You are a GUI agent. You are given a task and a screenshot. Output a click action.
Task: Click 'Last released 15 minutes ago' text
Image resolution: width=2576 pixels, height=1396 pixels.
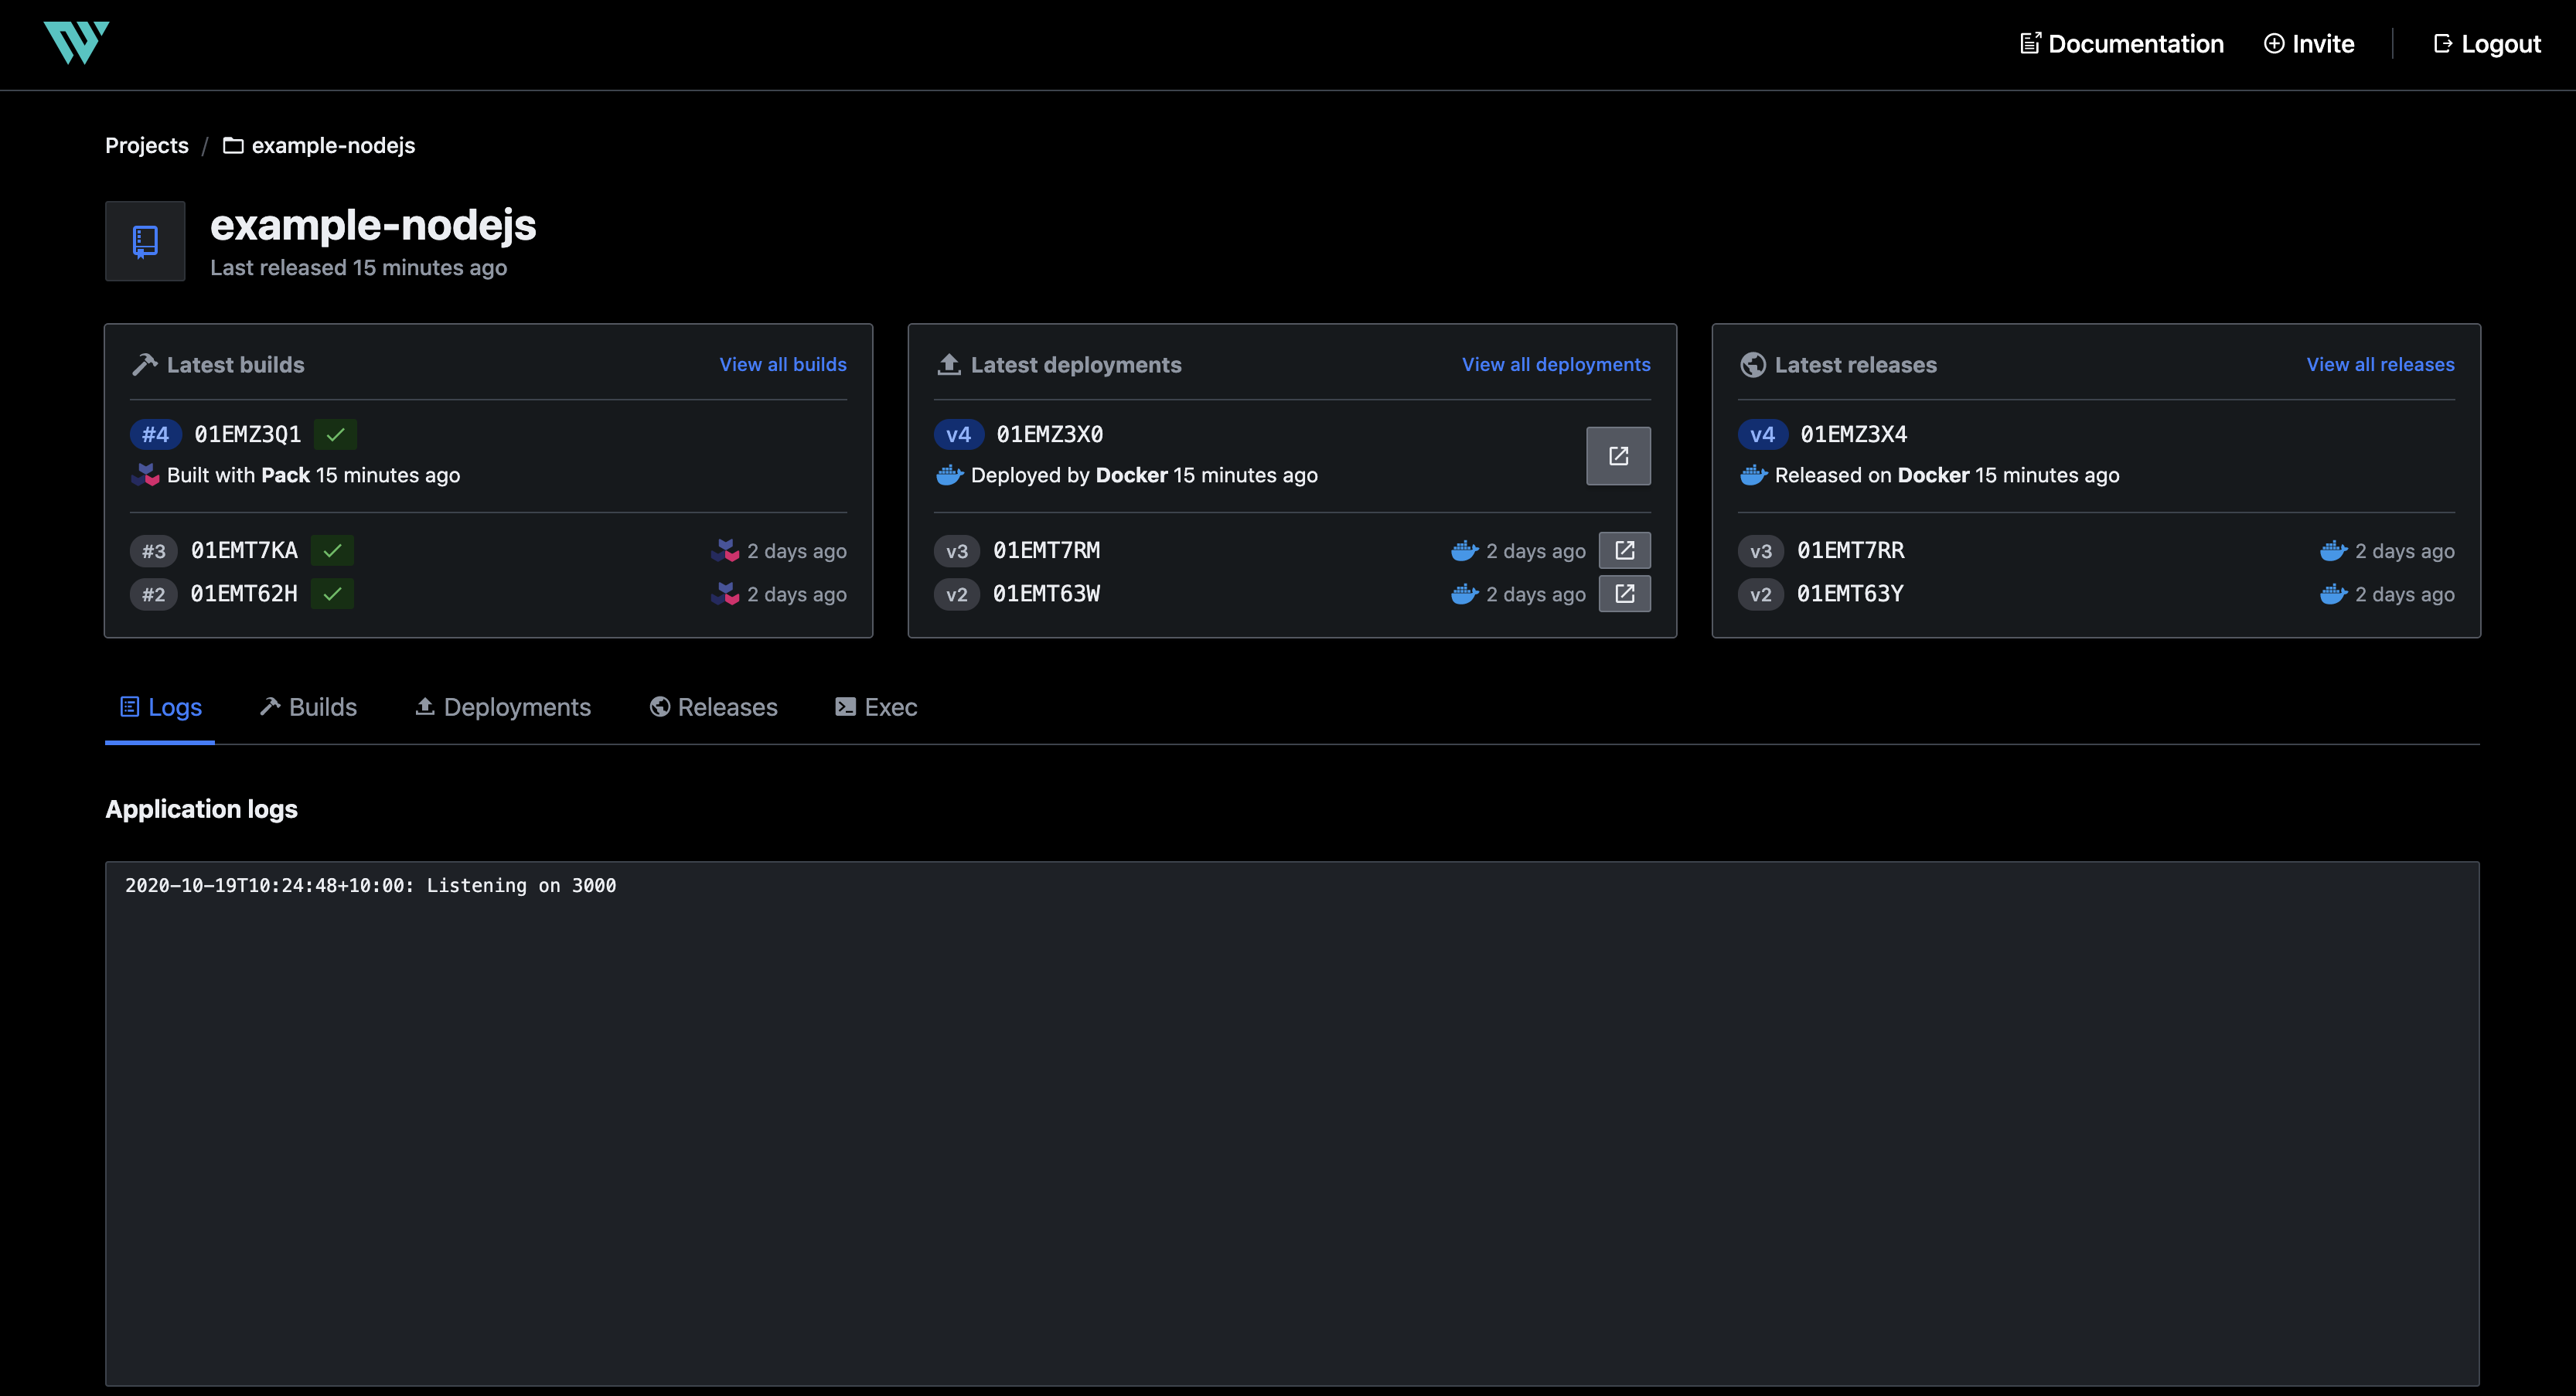point(358,267)
